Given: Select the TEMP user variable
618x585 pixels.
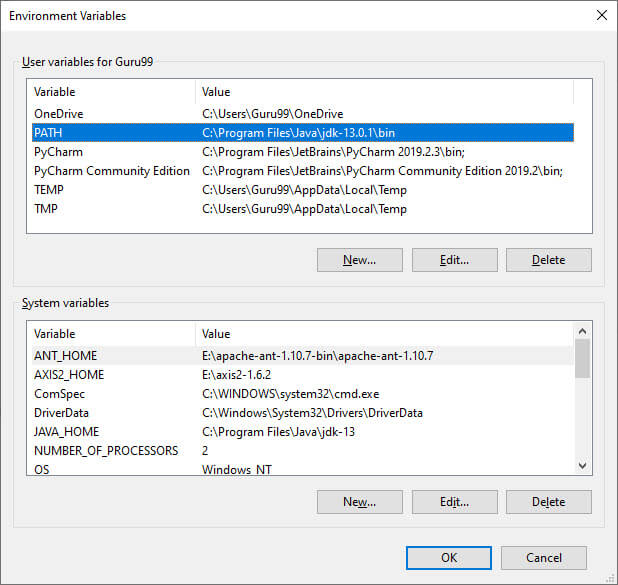Looking at the screenshot, I should (303, 190).
